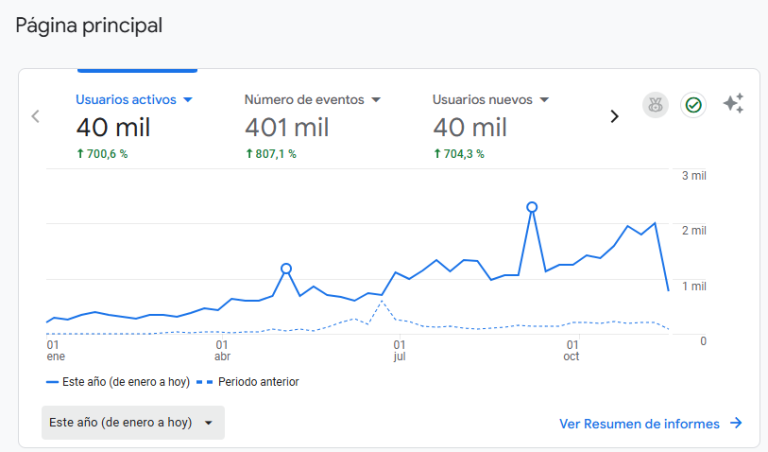
Task: Click the 2 mil axis value
Action: (x=694, y=231)
